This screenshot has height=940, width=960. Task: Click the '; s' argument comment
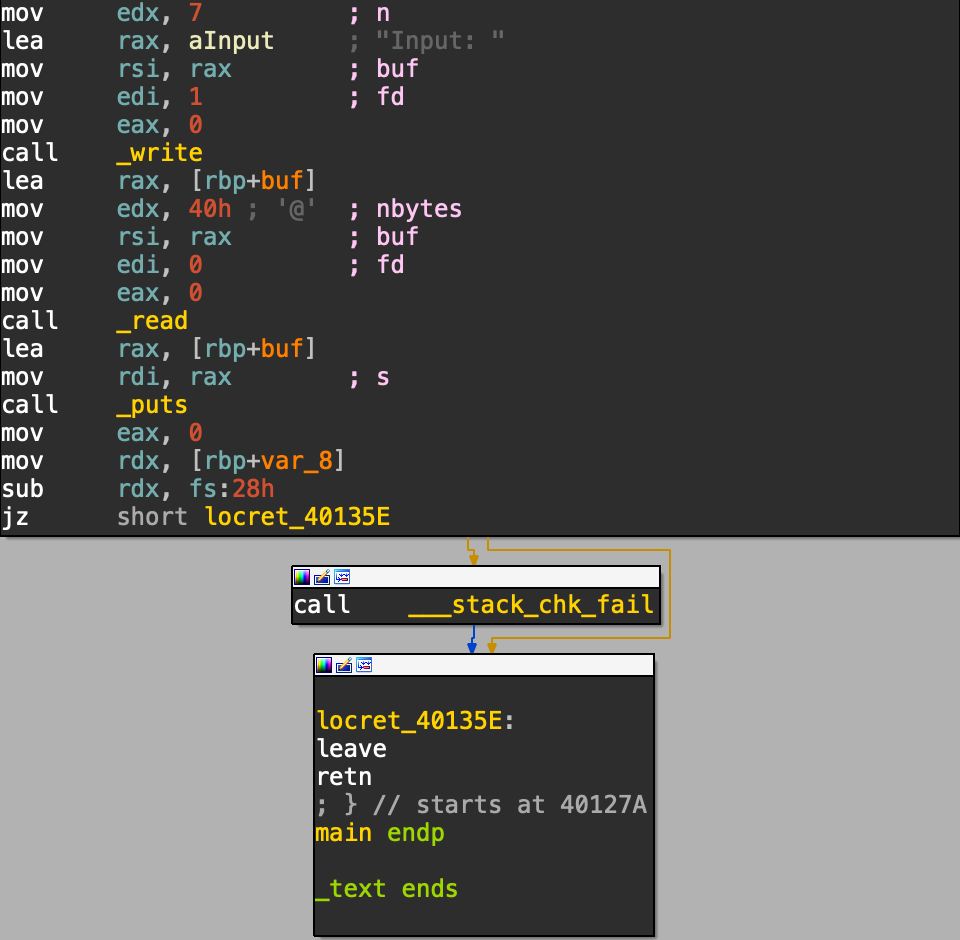coord(369,377)
